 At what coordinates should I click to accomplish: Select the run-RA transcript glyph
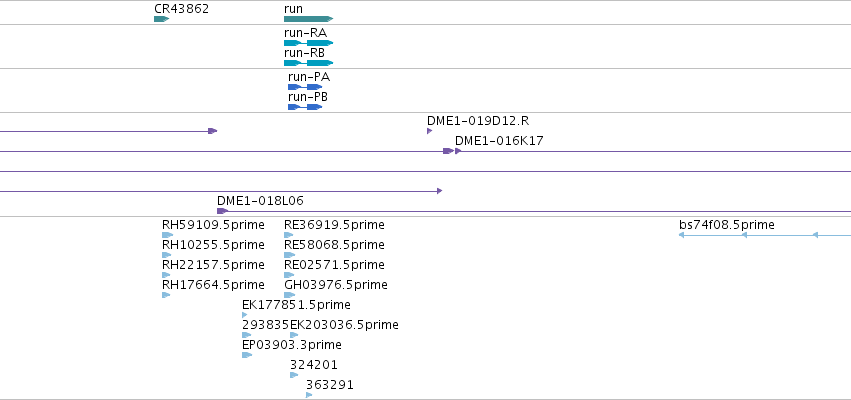point(308,43)
